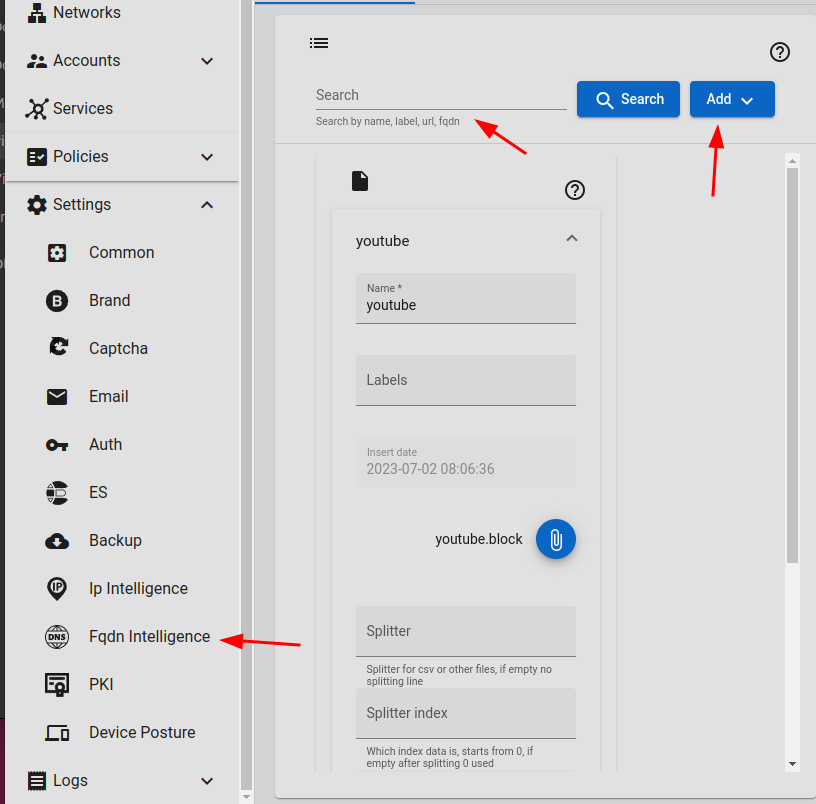Click the Ip Intelligence pin icon

click(x=57, y=589)
